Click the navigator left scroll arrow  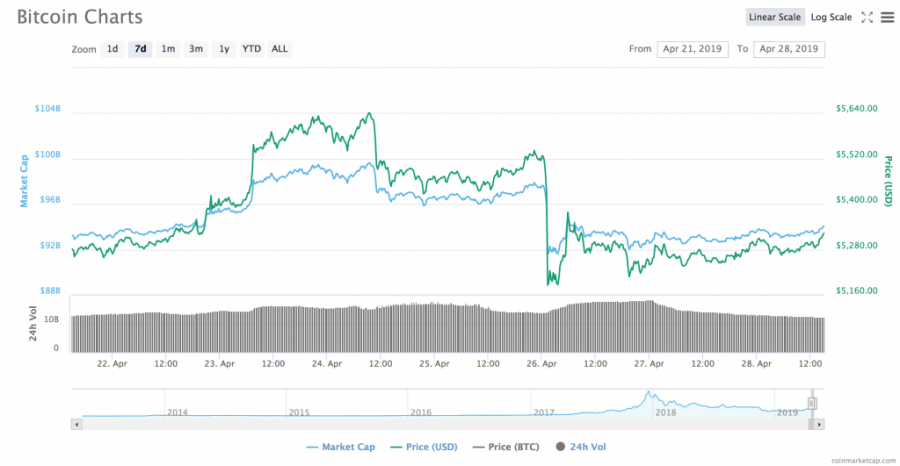(x=77, y=425)
